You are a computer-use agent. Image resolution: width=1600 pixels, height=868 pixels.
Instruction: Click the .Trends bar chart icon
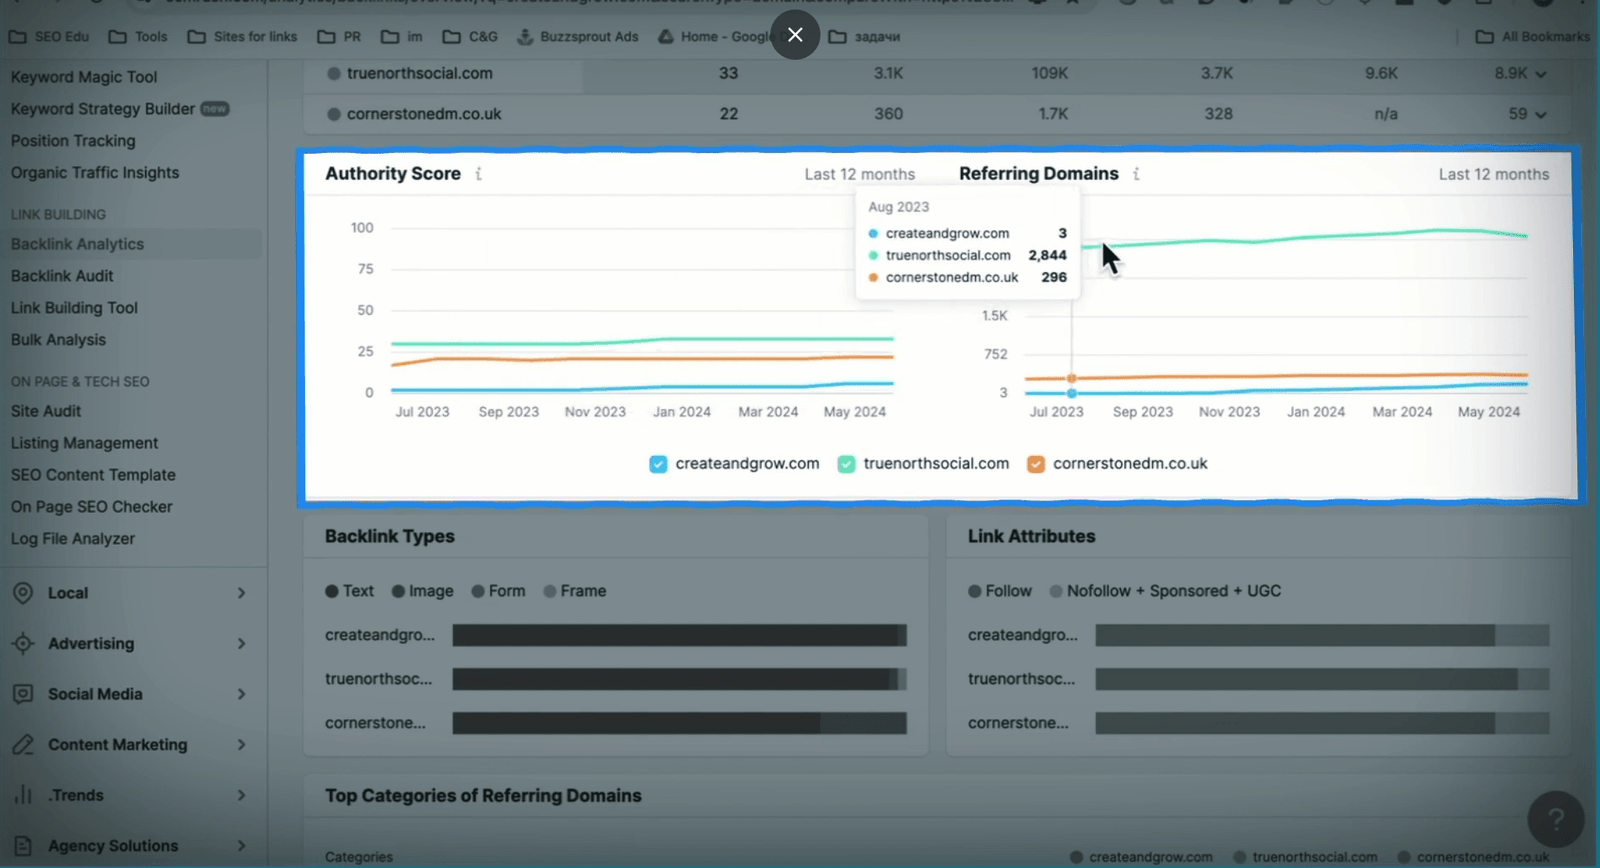coord(23,795)
